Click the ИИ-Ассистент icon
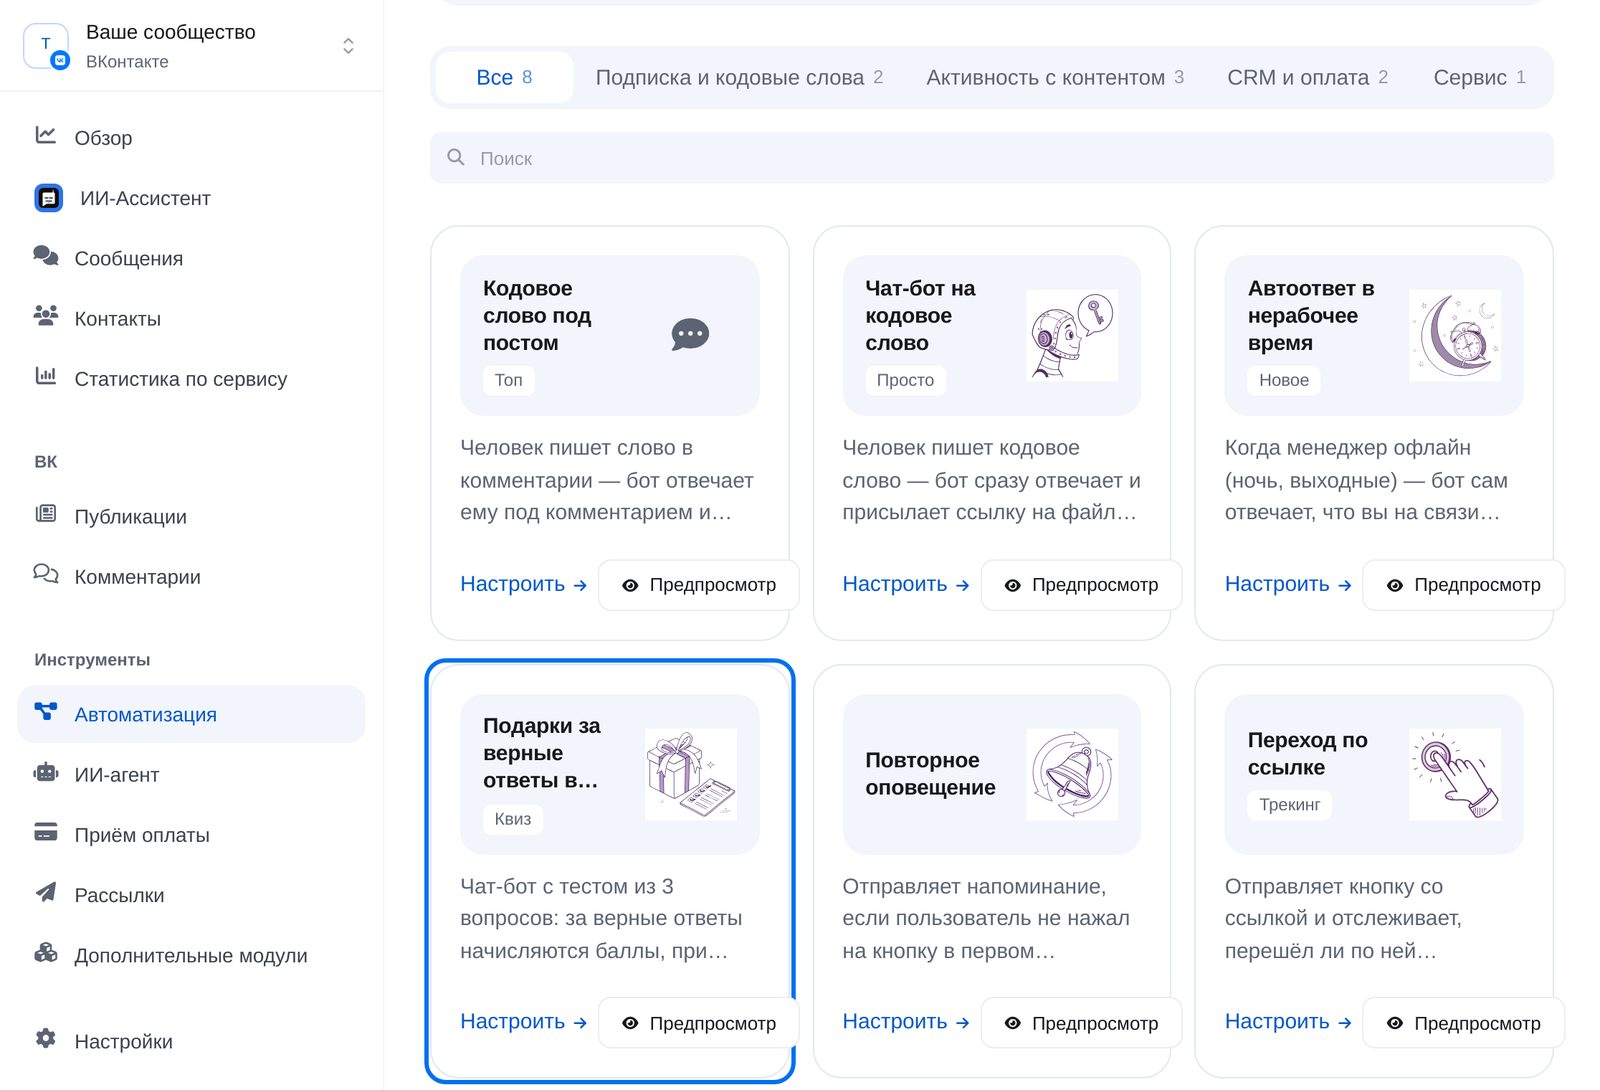 coord(49,198)
